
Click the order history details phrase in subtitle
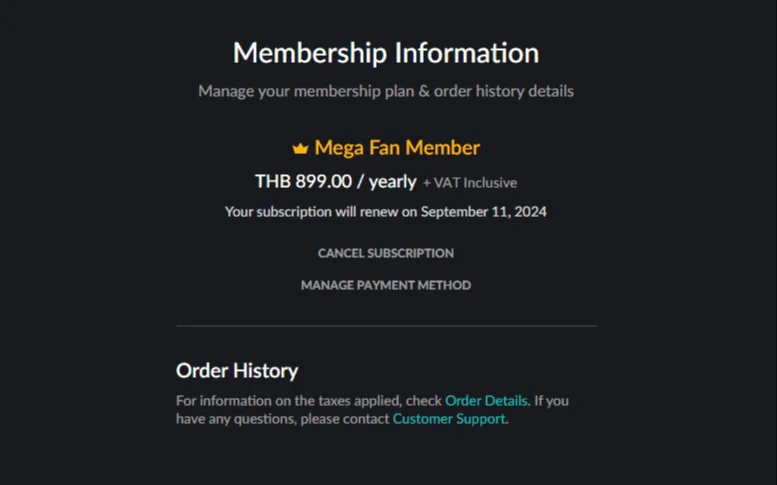click(504, 91)
